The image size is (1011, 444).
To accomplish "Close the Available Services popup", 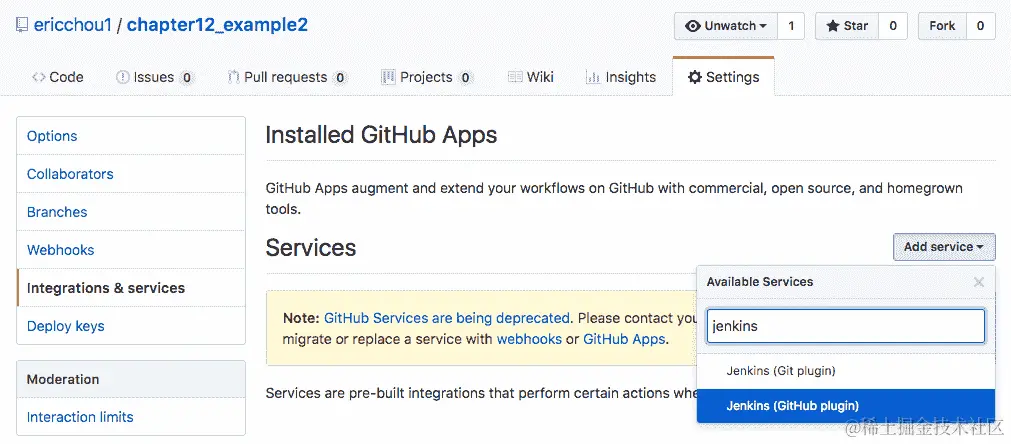I will click(x=979, y=282).
